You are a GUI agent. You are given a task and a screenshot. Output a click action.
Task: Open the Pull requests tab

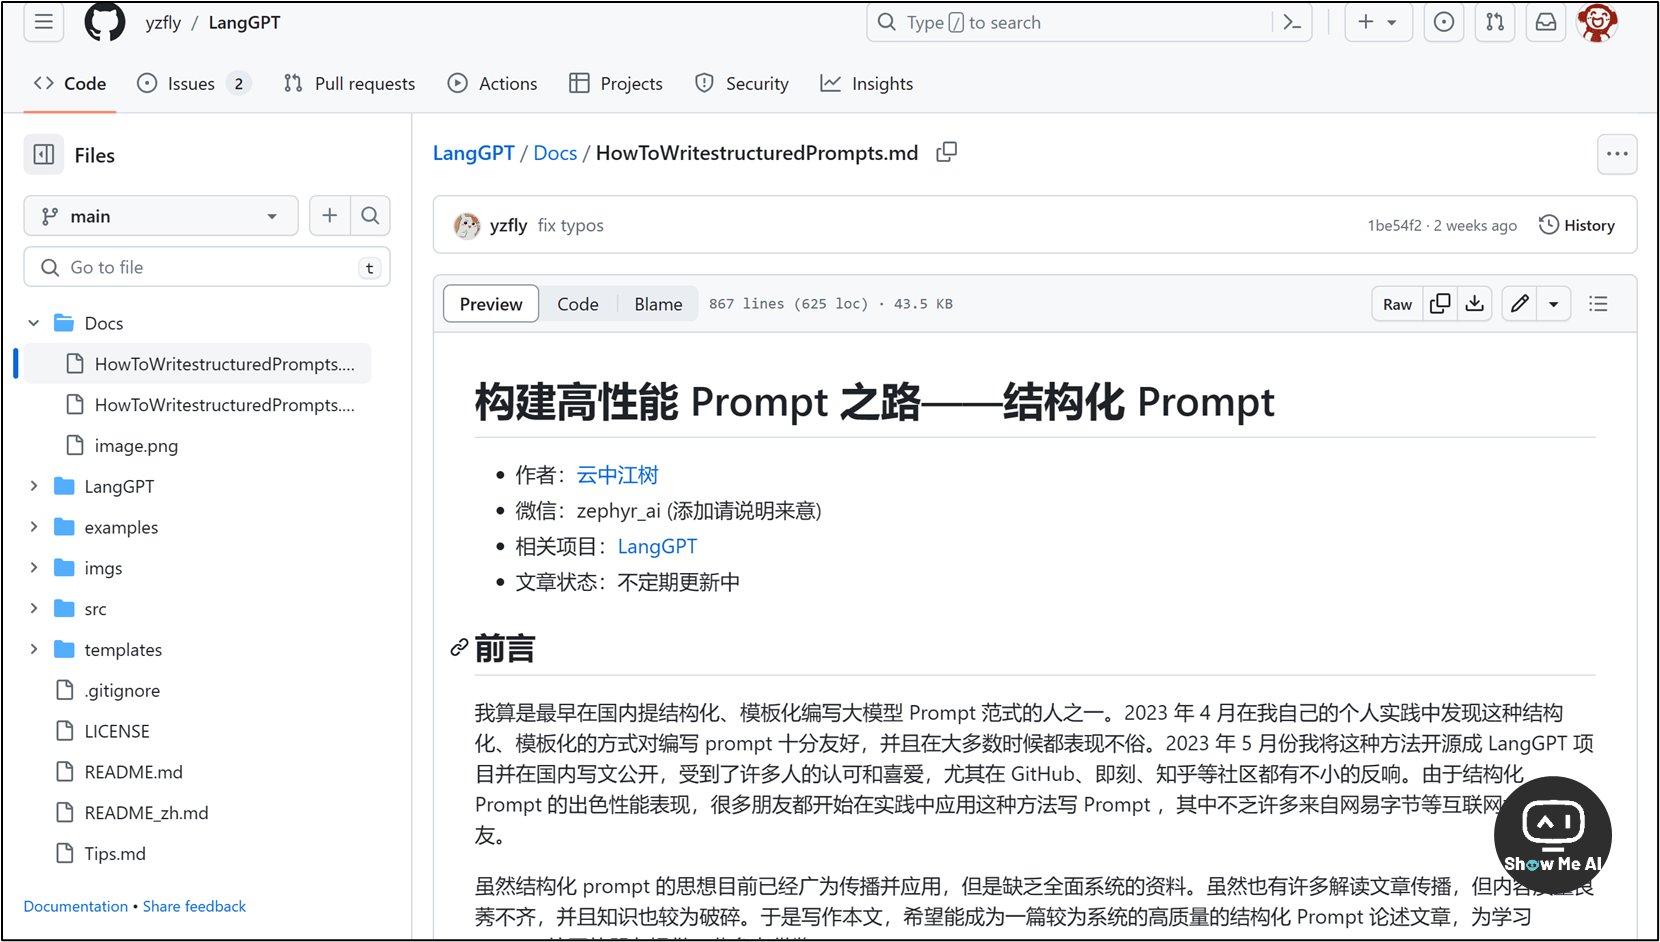[349, 83]
